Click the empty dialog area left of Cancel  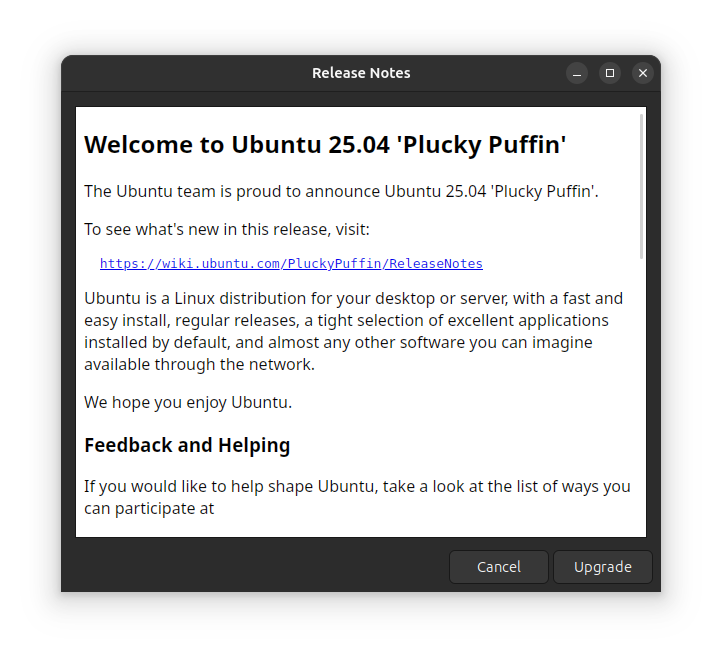250,567
